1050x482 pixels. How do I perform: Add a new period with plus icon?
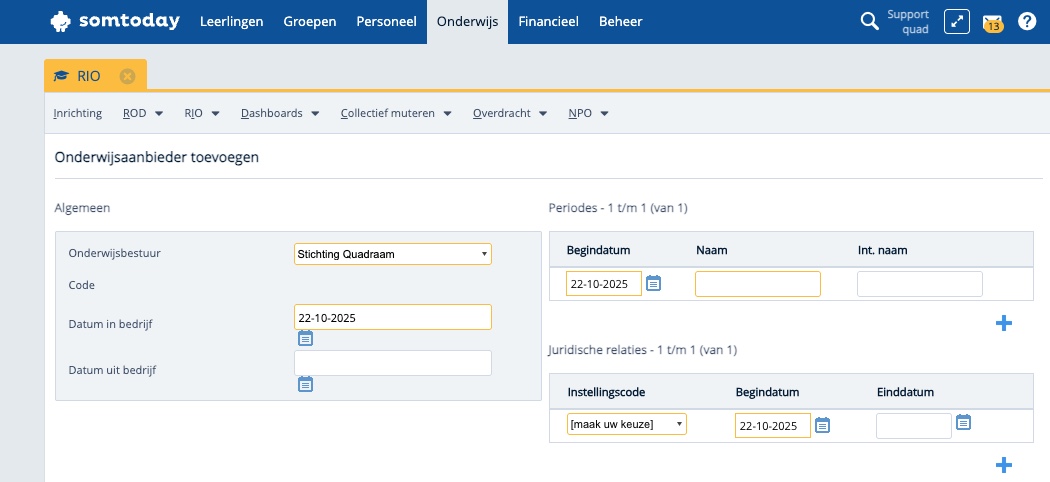(1004, 323)
